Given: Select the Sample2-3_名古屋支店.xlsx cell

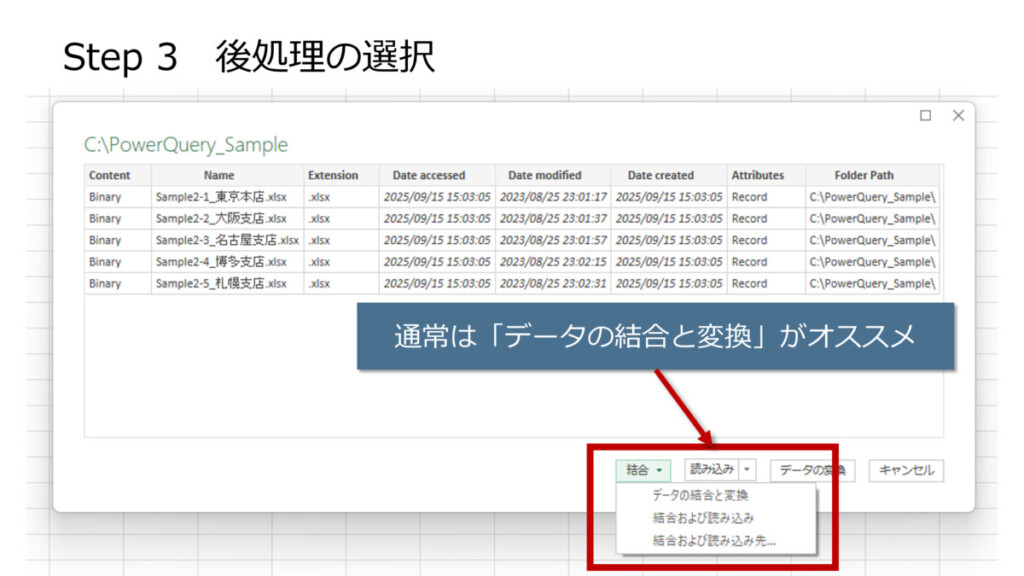Looking at the screenshot, I should coord(227,240).
